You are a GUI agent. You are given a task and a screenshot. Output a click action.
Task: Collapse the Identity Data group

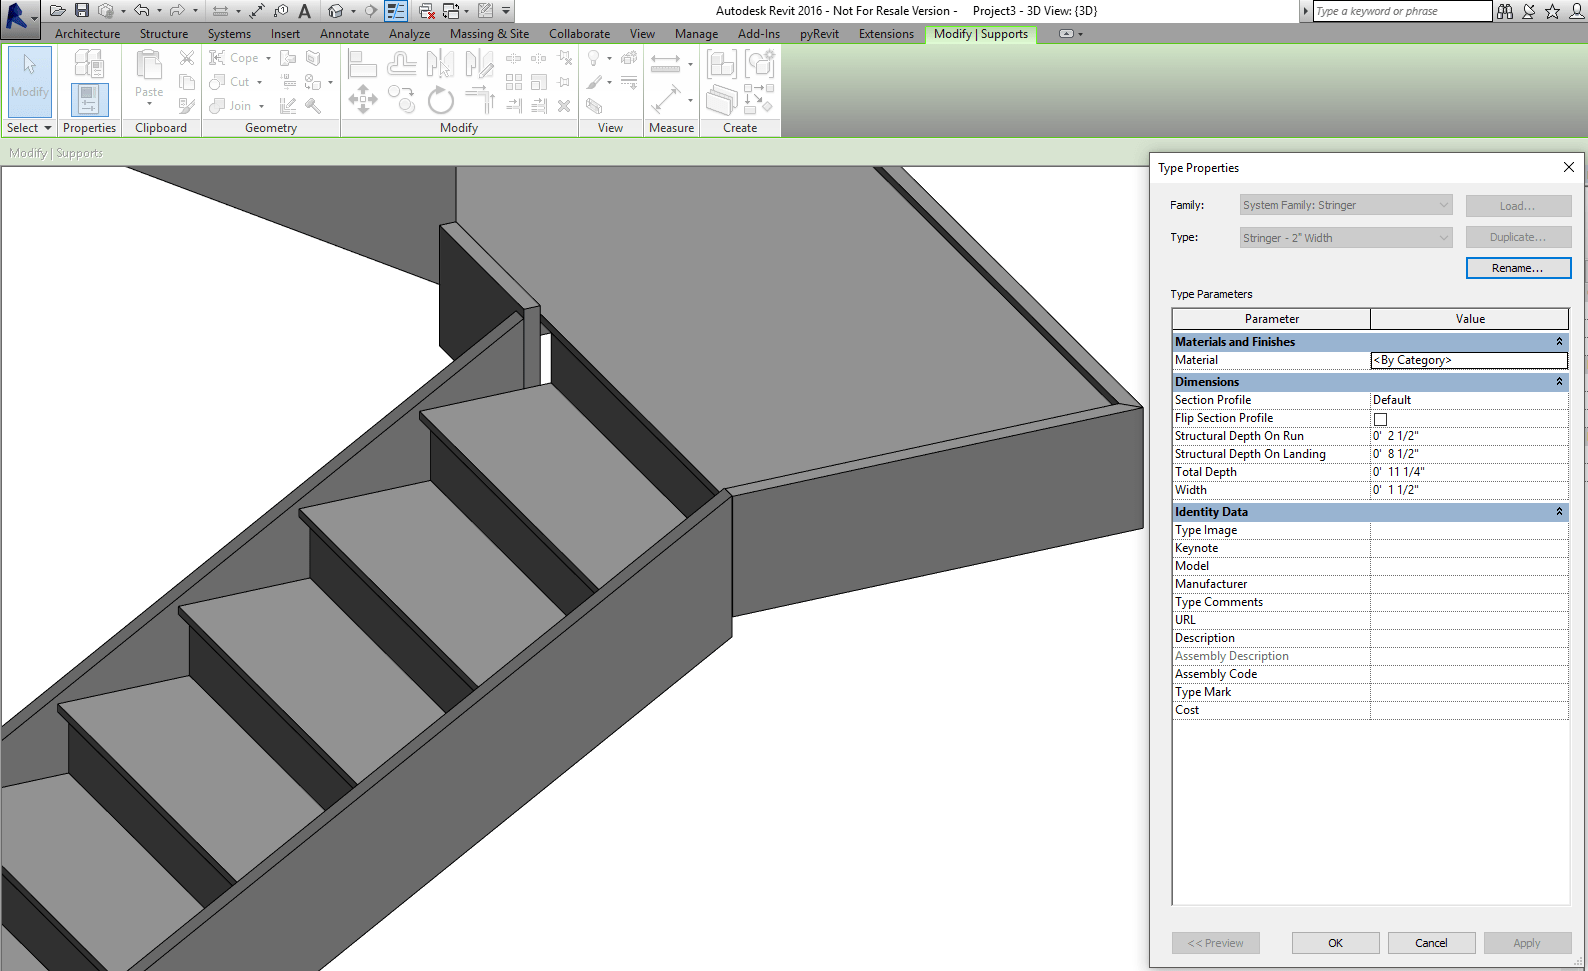pyautogui.click(x=1558, y=512)
